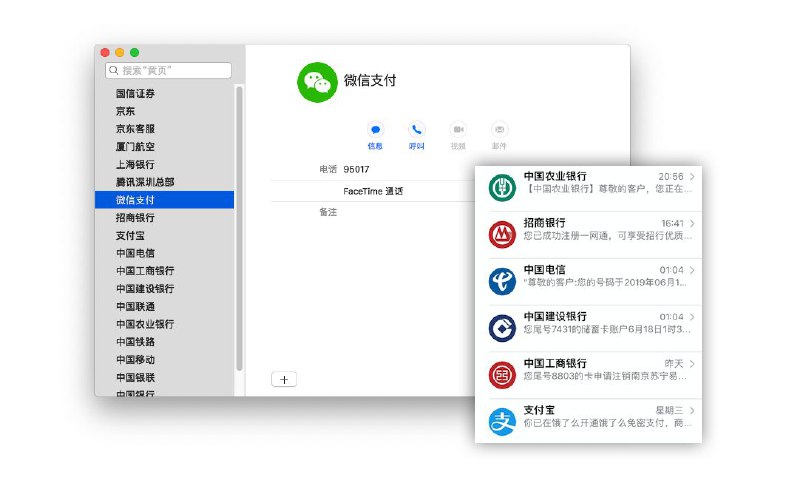Open the 支付宝 message chevron
Viewport: 800px width, 489px height.
click(692, 410)
